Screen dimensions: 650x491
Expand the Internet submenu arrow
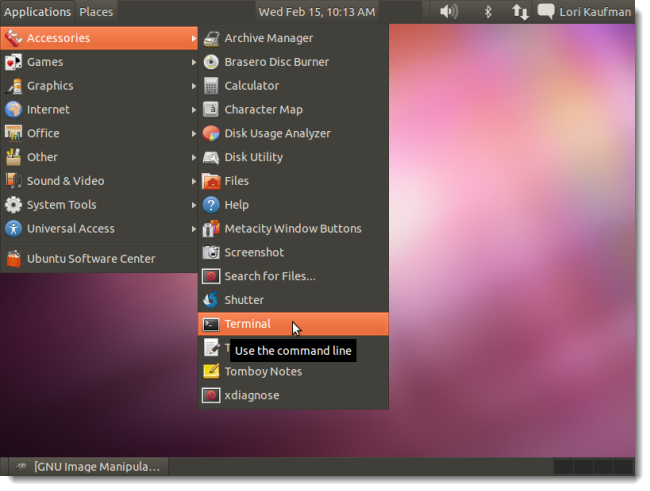[194, 110]
